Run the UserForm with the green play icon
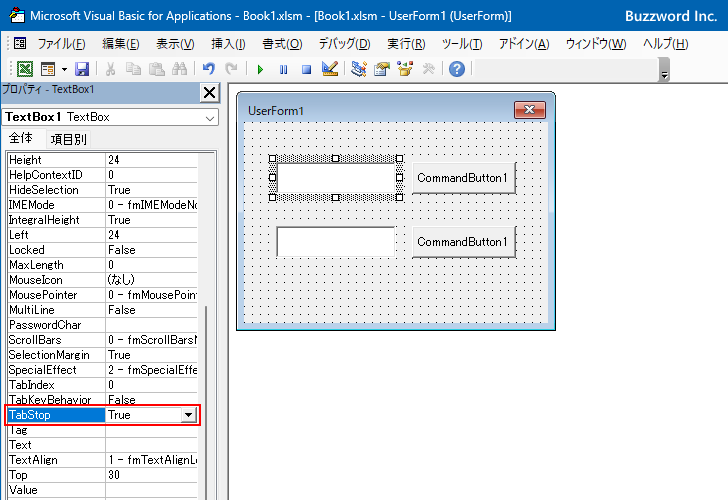 [260, 70]
